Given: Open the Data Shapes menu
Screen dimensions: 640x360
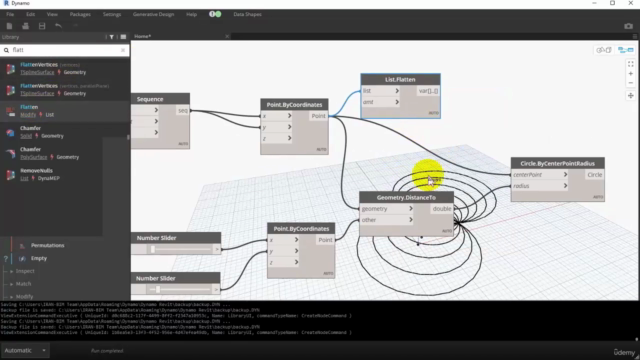Looking at the screenshot, I should tap(247, 14).
